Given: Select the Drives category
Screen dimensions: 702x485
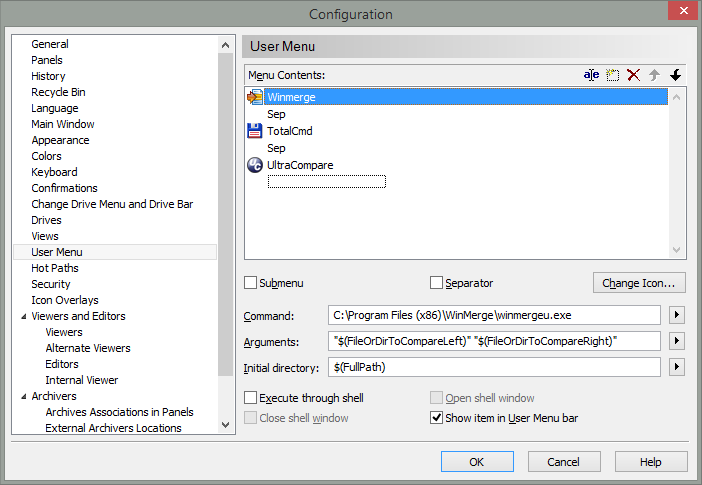Looking at the screenshot, I should tap(46, 220).
